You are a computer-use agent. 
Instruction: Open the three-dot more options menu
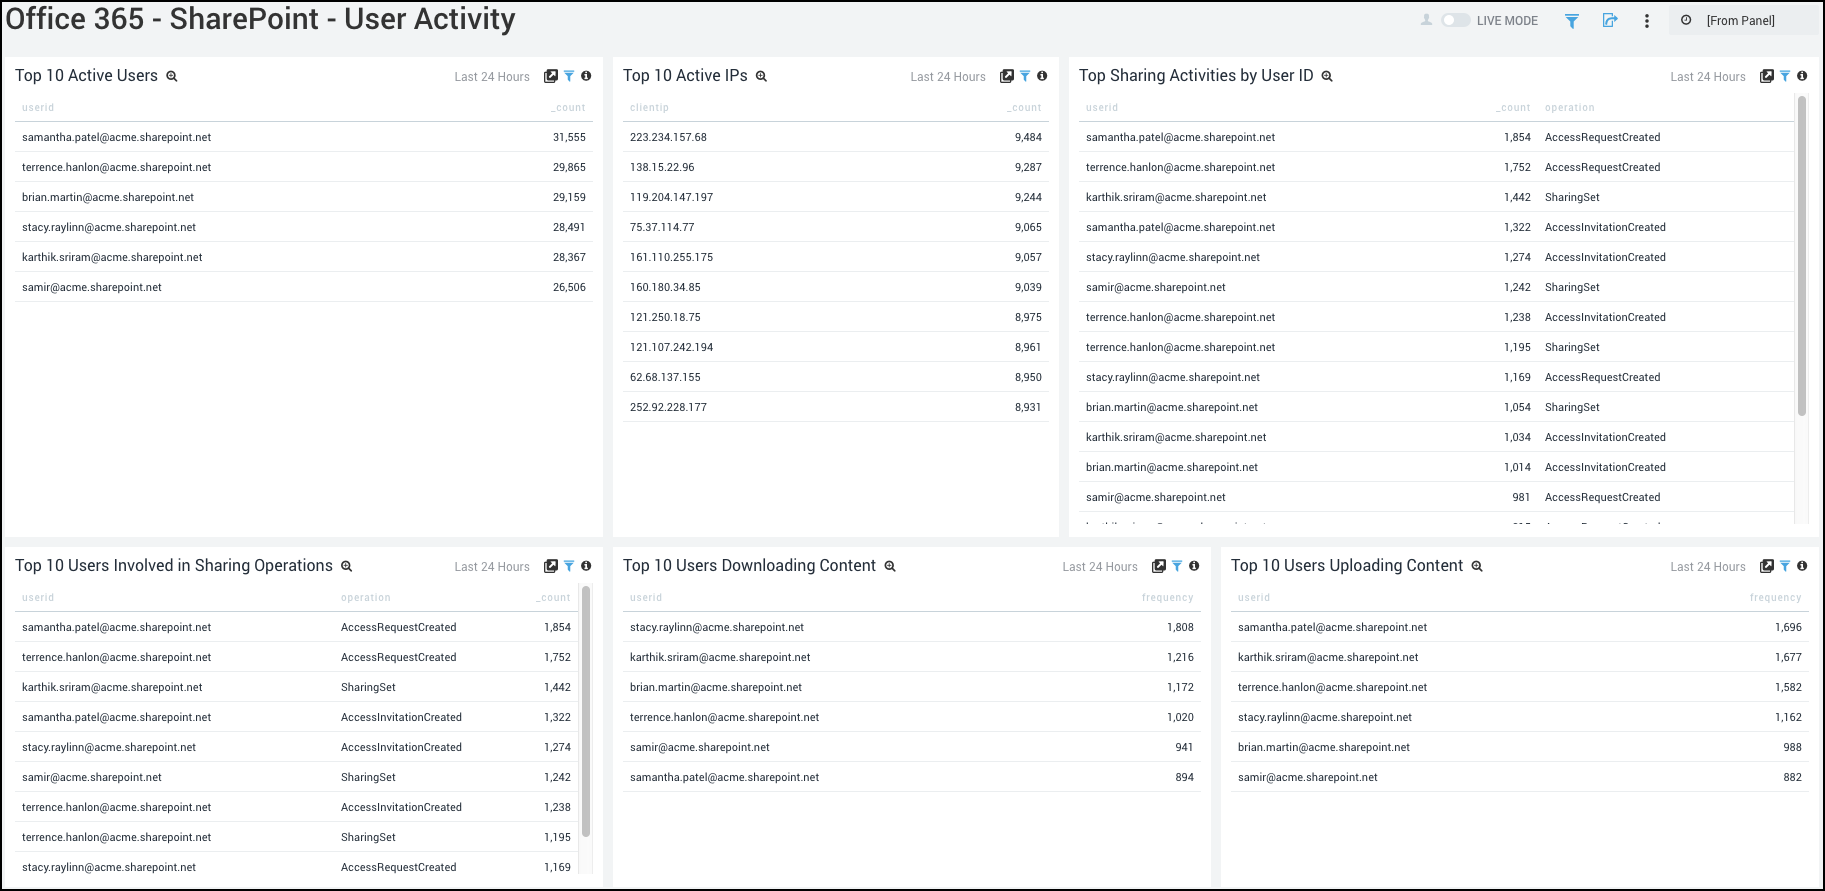1646,21
